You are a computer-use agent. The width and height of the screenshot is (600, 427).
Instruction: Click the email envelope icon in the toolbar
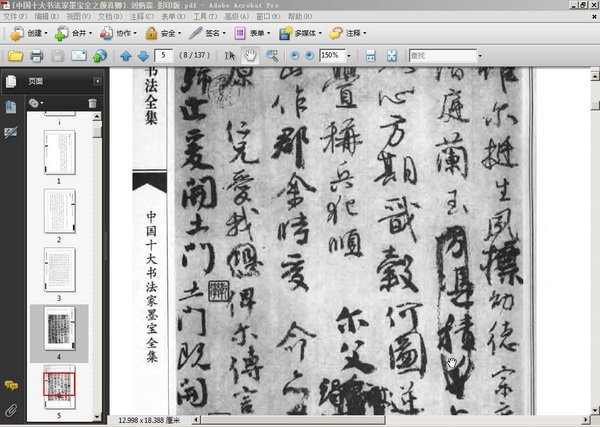click(78, 55)
